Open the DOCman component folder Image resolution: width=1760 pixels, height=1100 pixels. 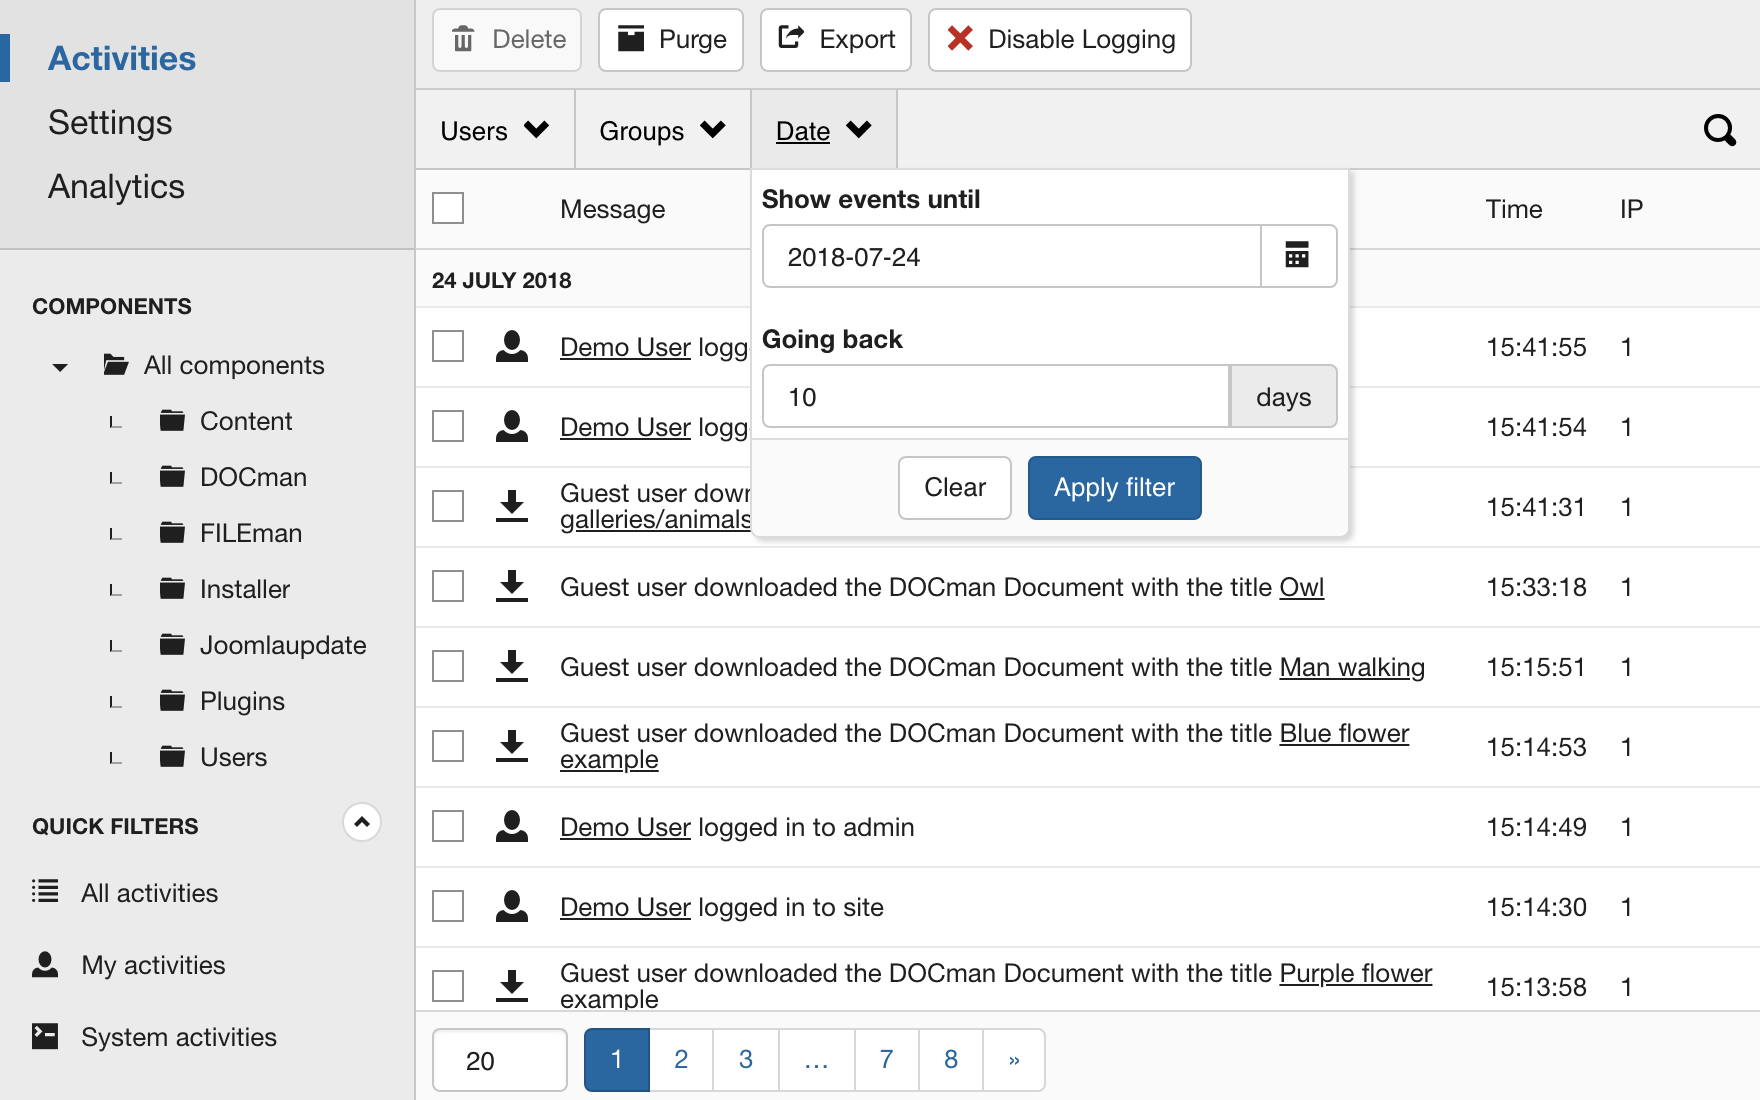(252, 477)
